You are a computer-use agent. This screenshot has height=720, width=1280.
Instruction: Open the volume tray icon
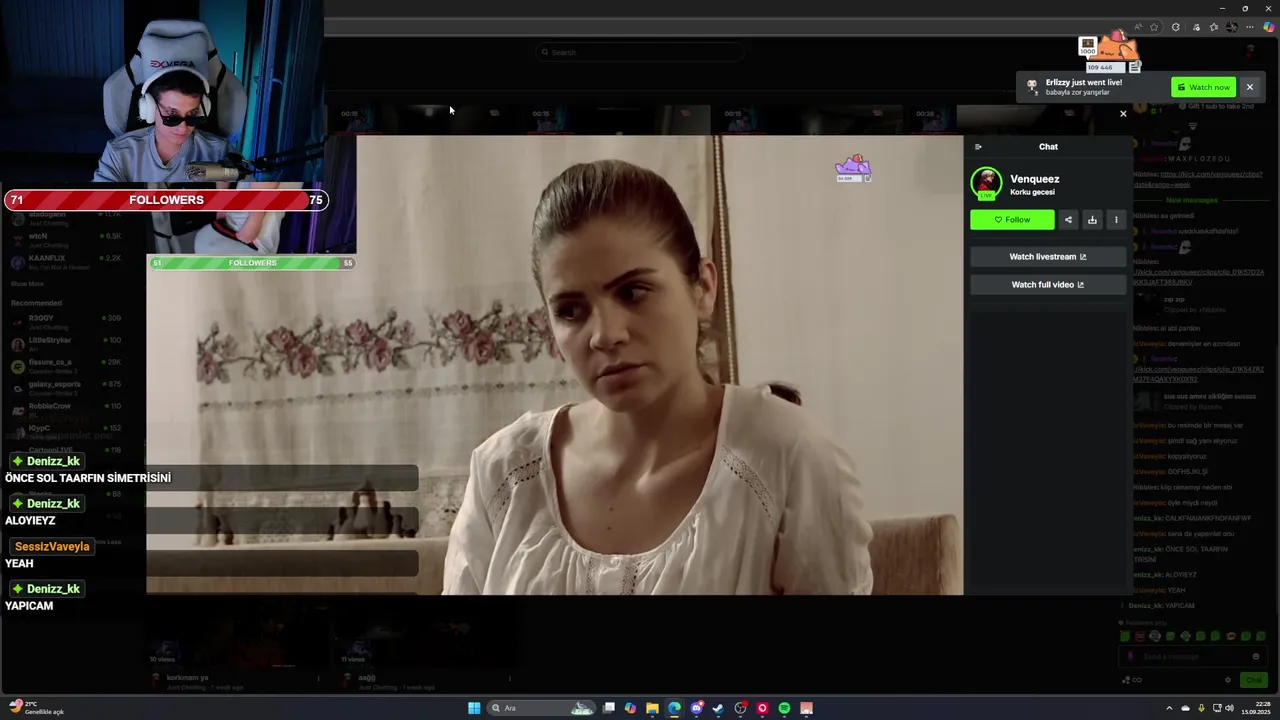tap(1229, 708)
